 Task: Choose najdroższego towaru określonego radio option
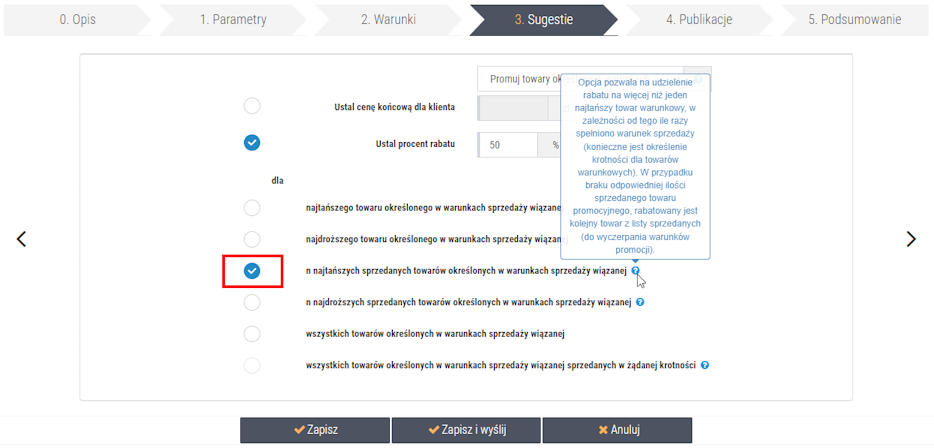252,239
